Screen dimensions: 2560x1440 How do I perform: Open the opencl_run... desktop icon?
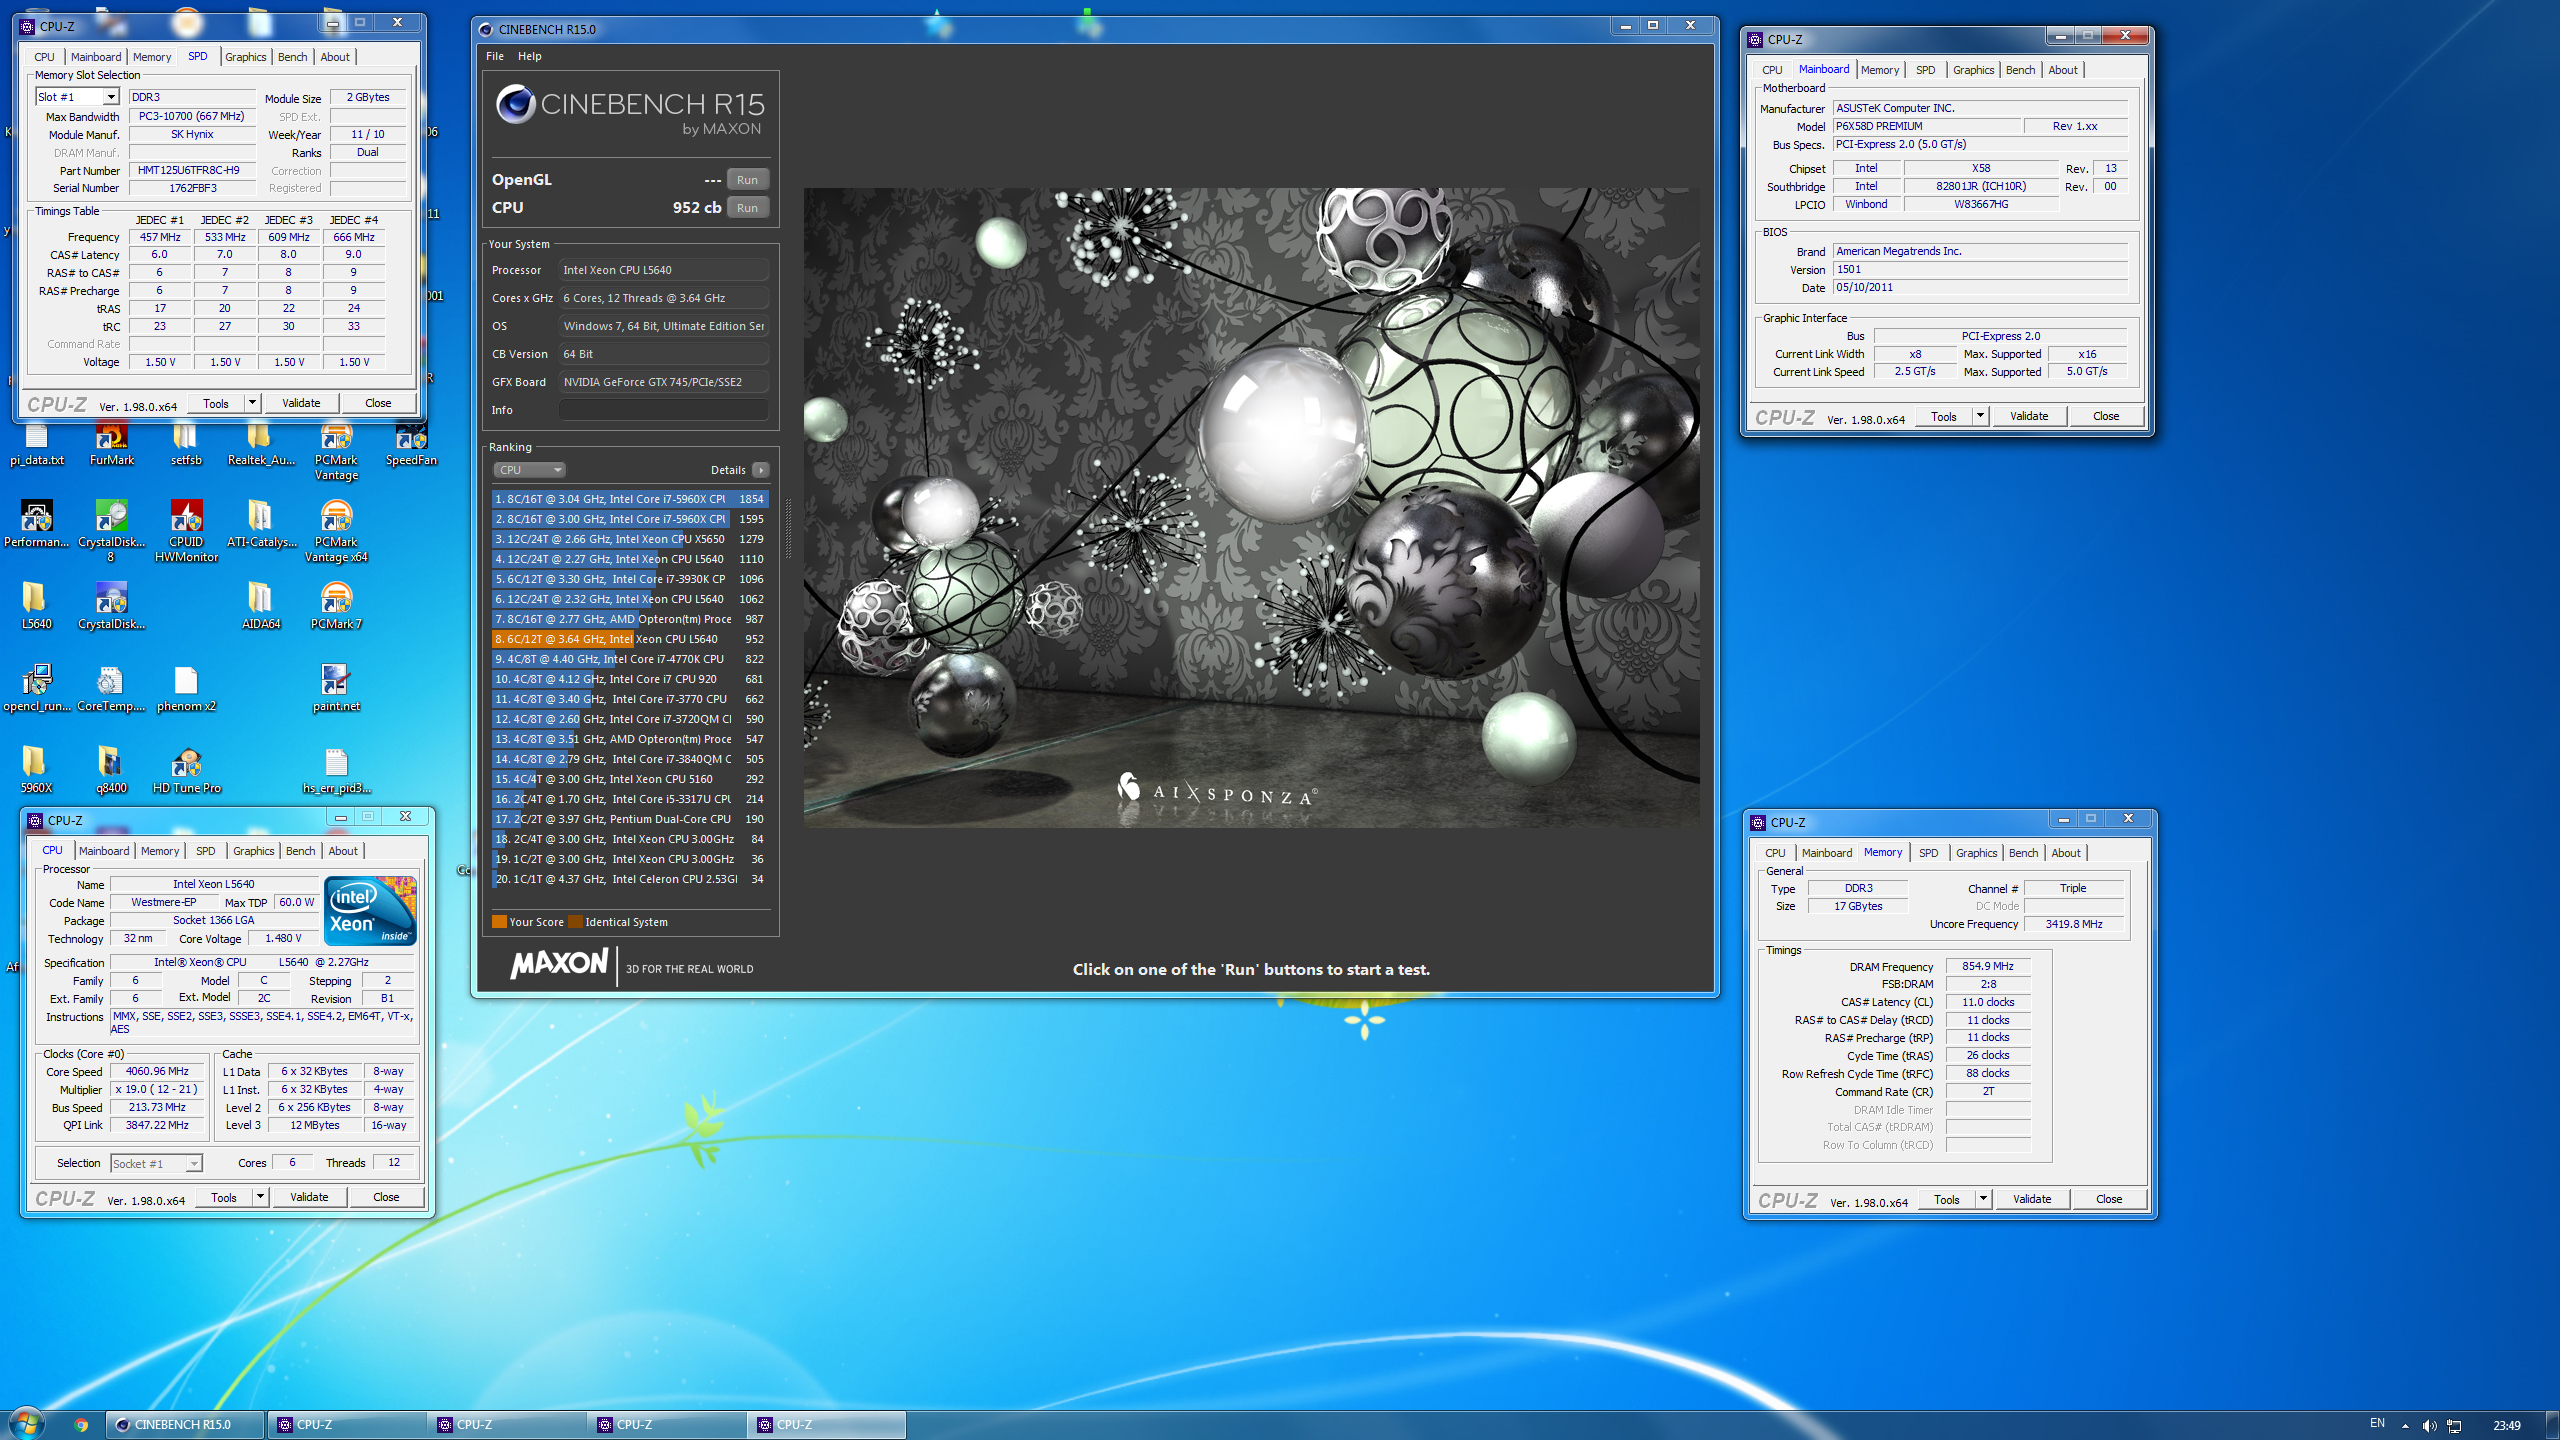tap(37, 688)
